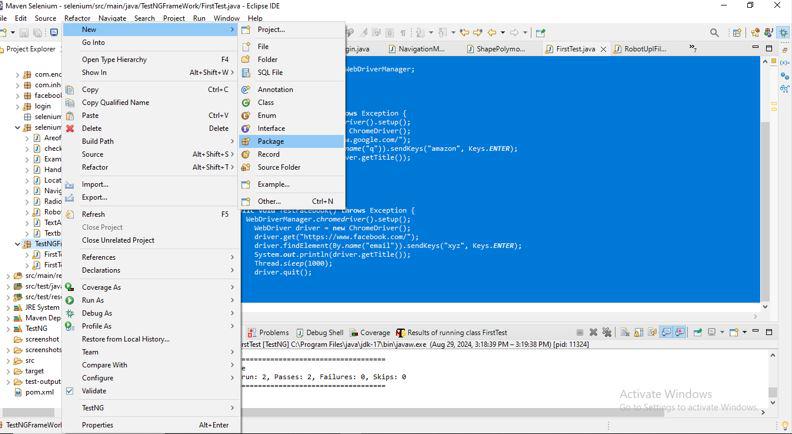Viewport: 792px width, 434px height.
Task: Click the Import icon in context menu
Action: 70,184
